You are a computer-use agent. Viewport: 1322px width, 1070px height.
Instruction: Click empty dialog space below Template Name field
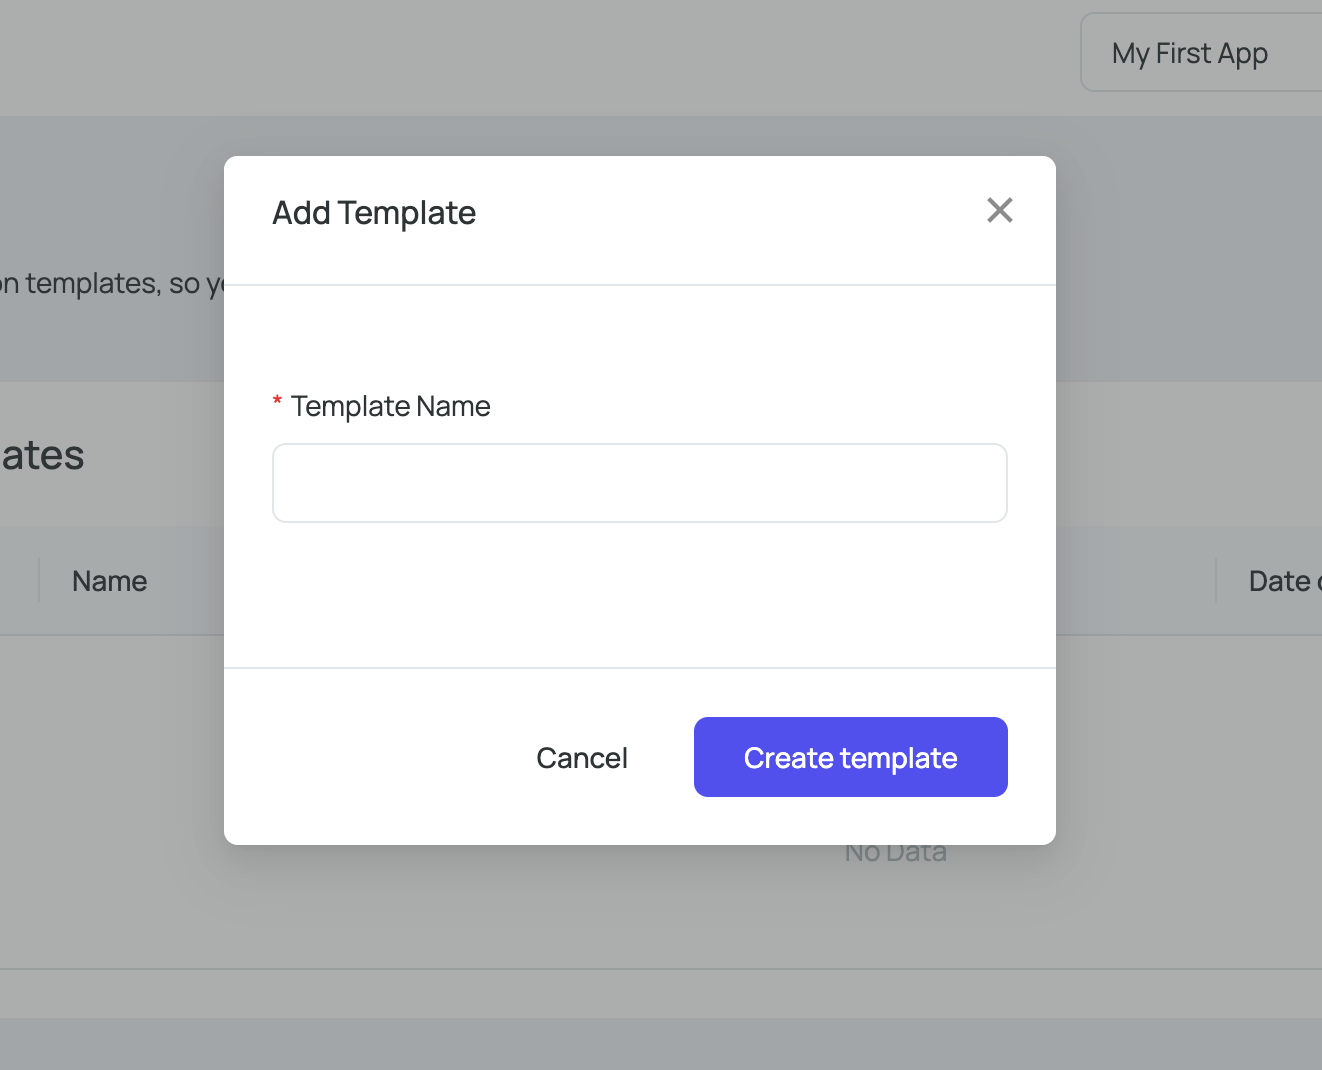coord(640,595)
